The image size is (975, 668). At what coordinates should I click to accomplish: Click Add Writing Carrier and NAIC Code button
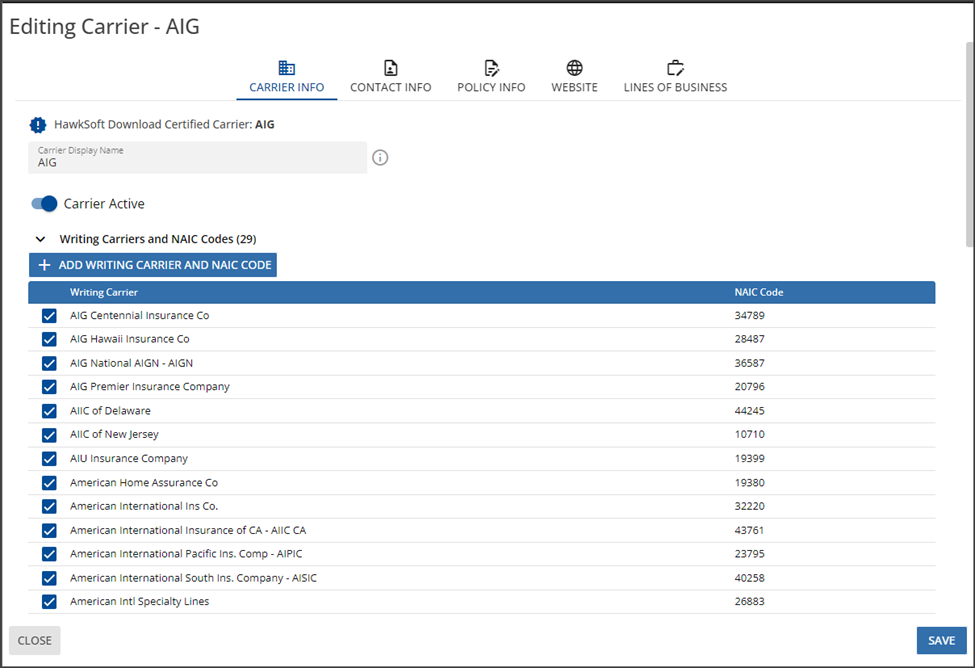153,265
